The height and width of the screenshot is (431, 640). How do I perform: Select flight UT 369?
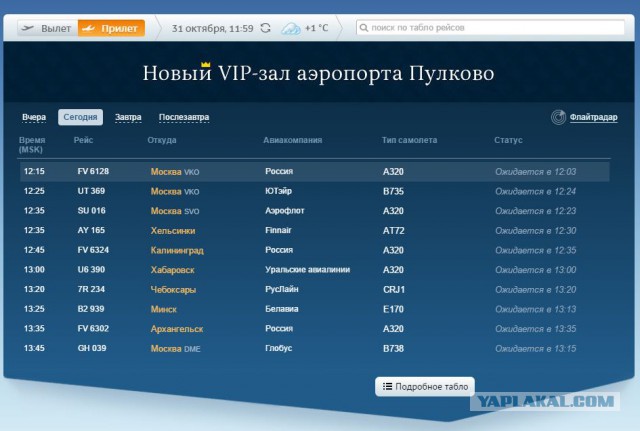click(x=91, y=191)
